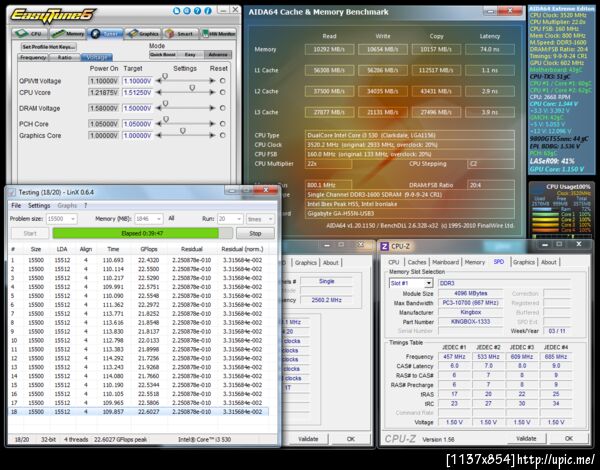Click the QPI/Vtt Voltage slider thumb
The height and width of the screenshot is (470, 600).
tap(165, 77)
